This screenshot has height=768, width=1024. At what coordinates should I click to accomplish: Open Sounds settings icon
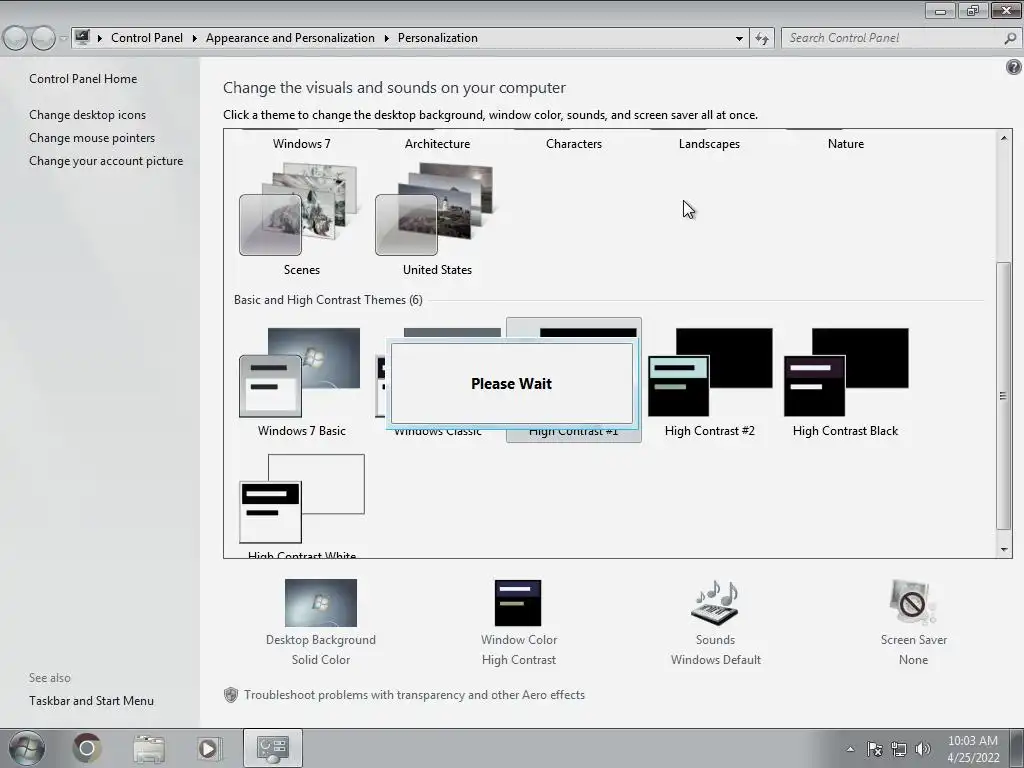(x=715, y=602)
